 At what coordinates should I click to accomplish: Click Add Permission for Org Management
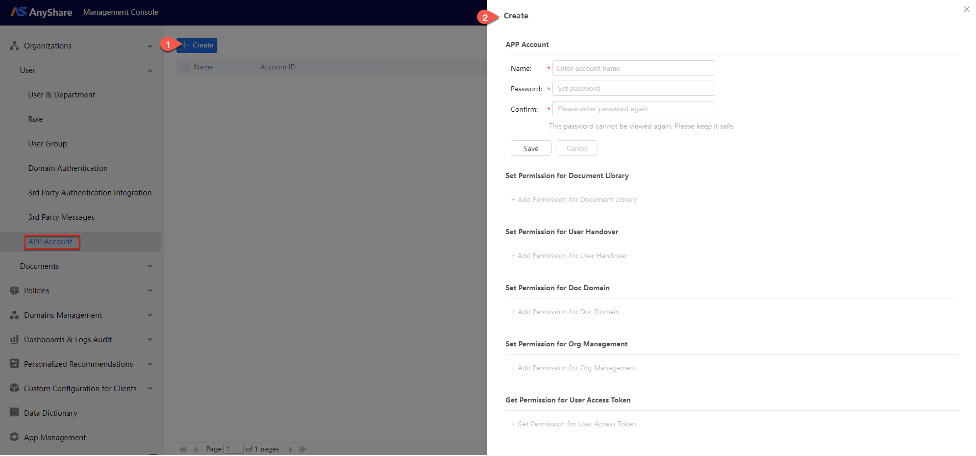(574, 368)
